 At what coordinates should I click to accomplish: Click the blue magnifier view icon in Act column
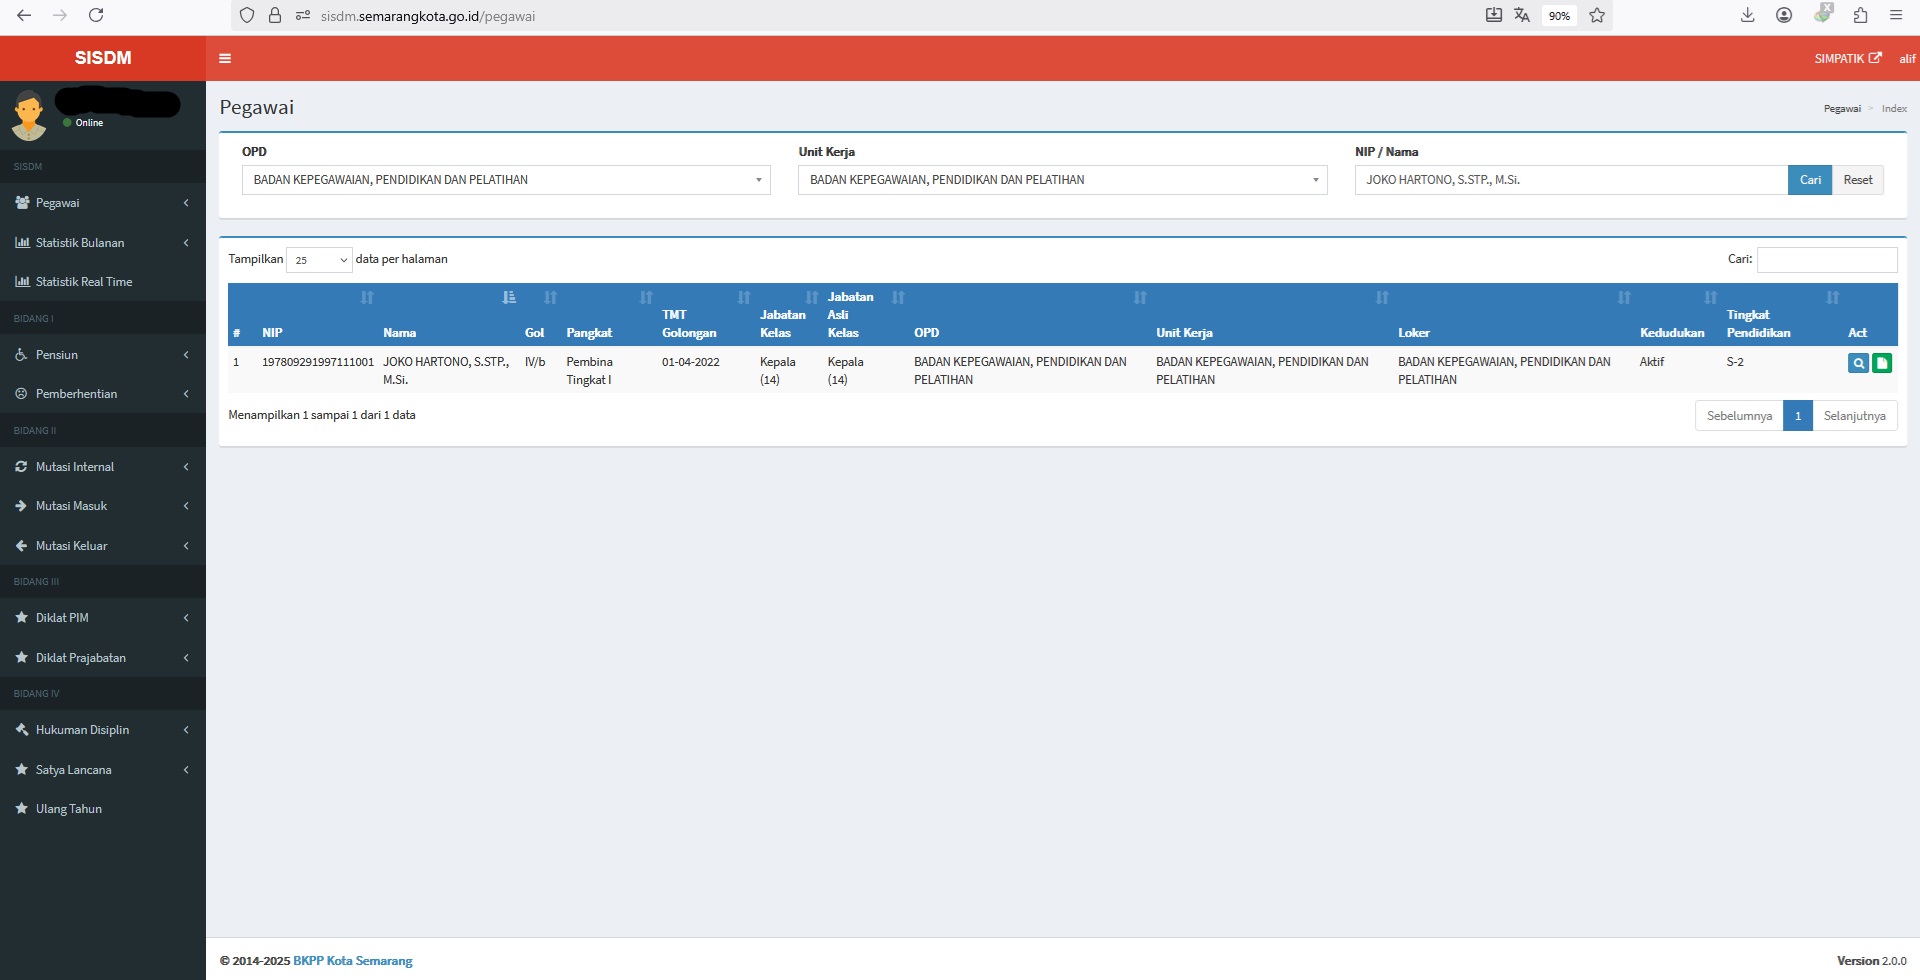[x=1858, y=363]
